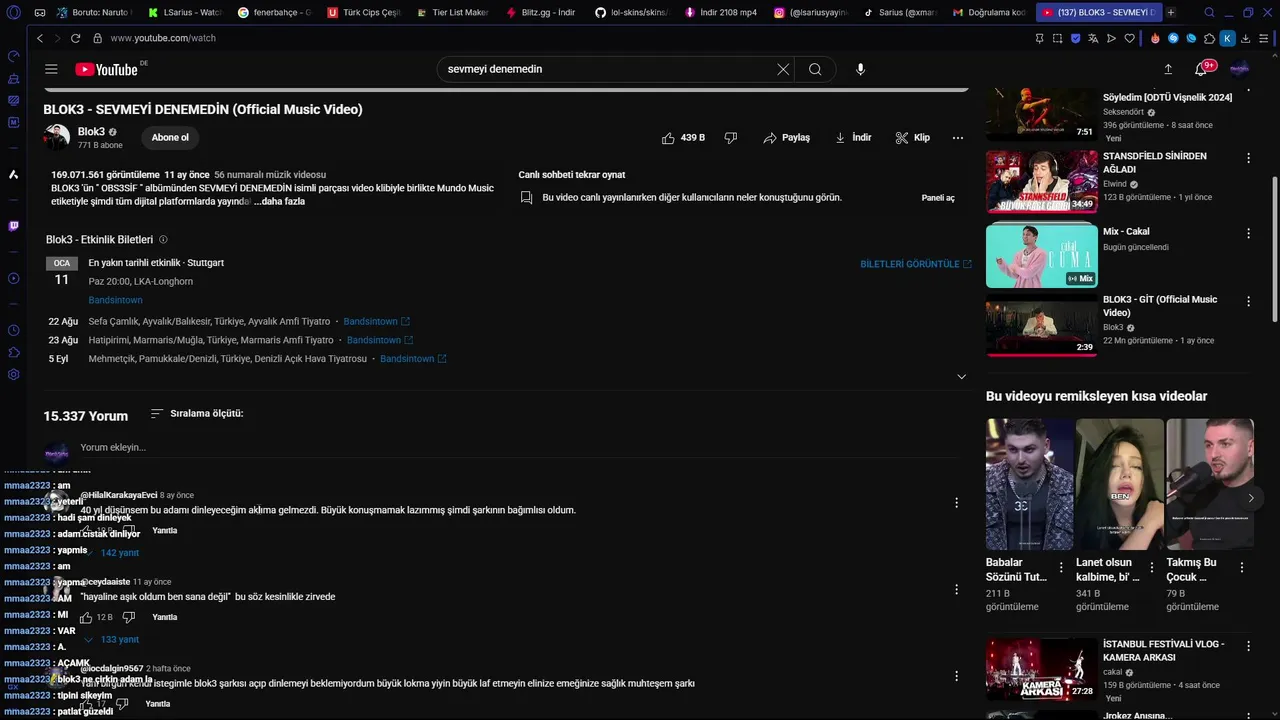Open the YouTube hamburger guide menu
The image size is (1280, 720).
pyautogui.click(x=51, y=69)
